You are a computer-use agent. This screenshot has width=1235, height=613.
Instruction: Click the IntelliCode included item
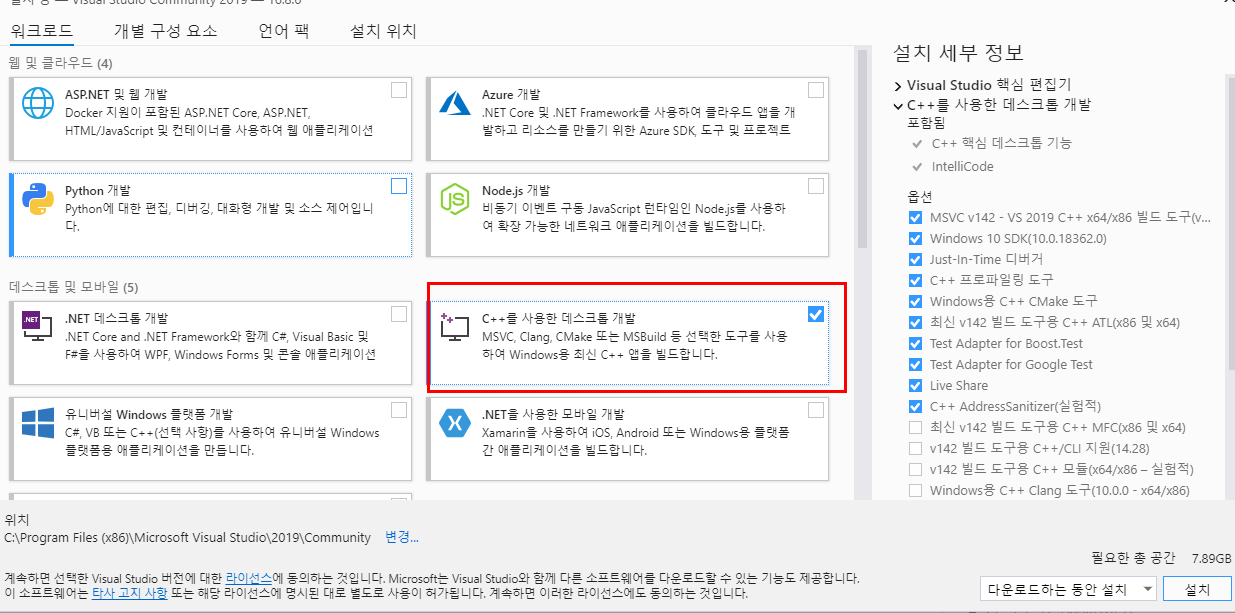click(963, 166)
